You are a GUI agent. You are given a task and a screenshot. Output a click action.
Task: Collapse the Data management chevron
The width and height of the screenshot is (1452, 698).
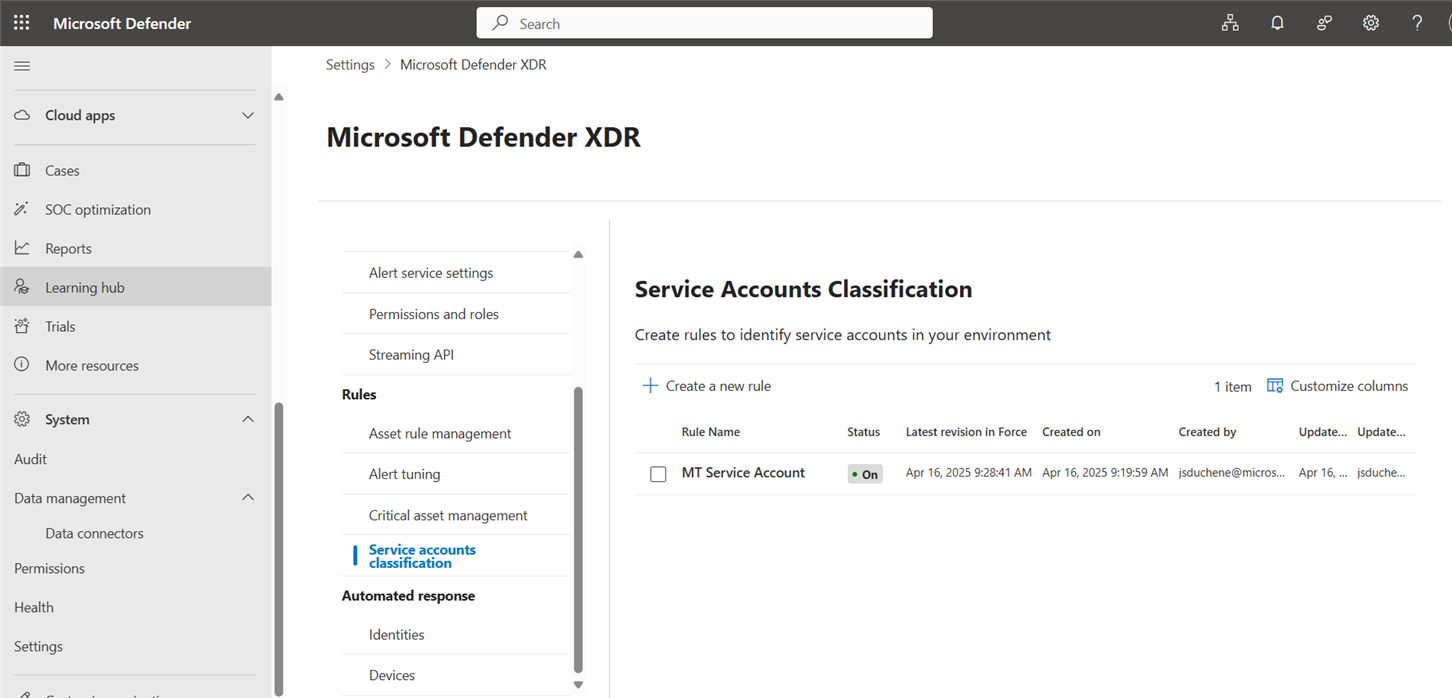click(248, 498)
